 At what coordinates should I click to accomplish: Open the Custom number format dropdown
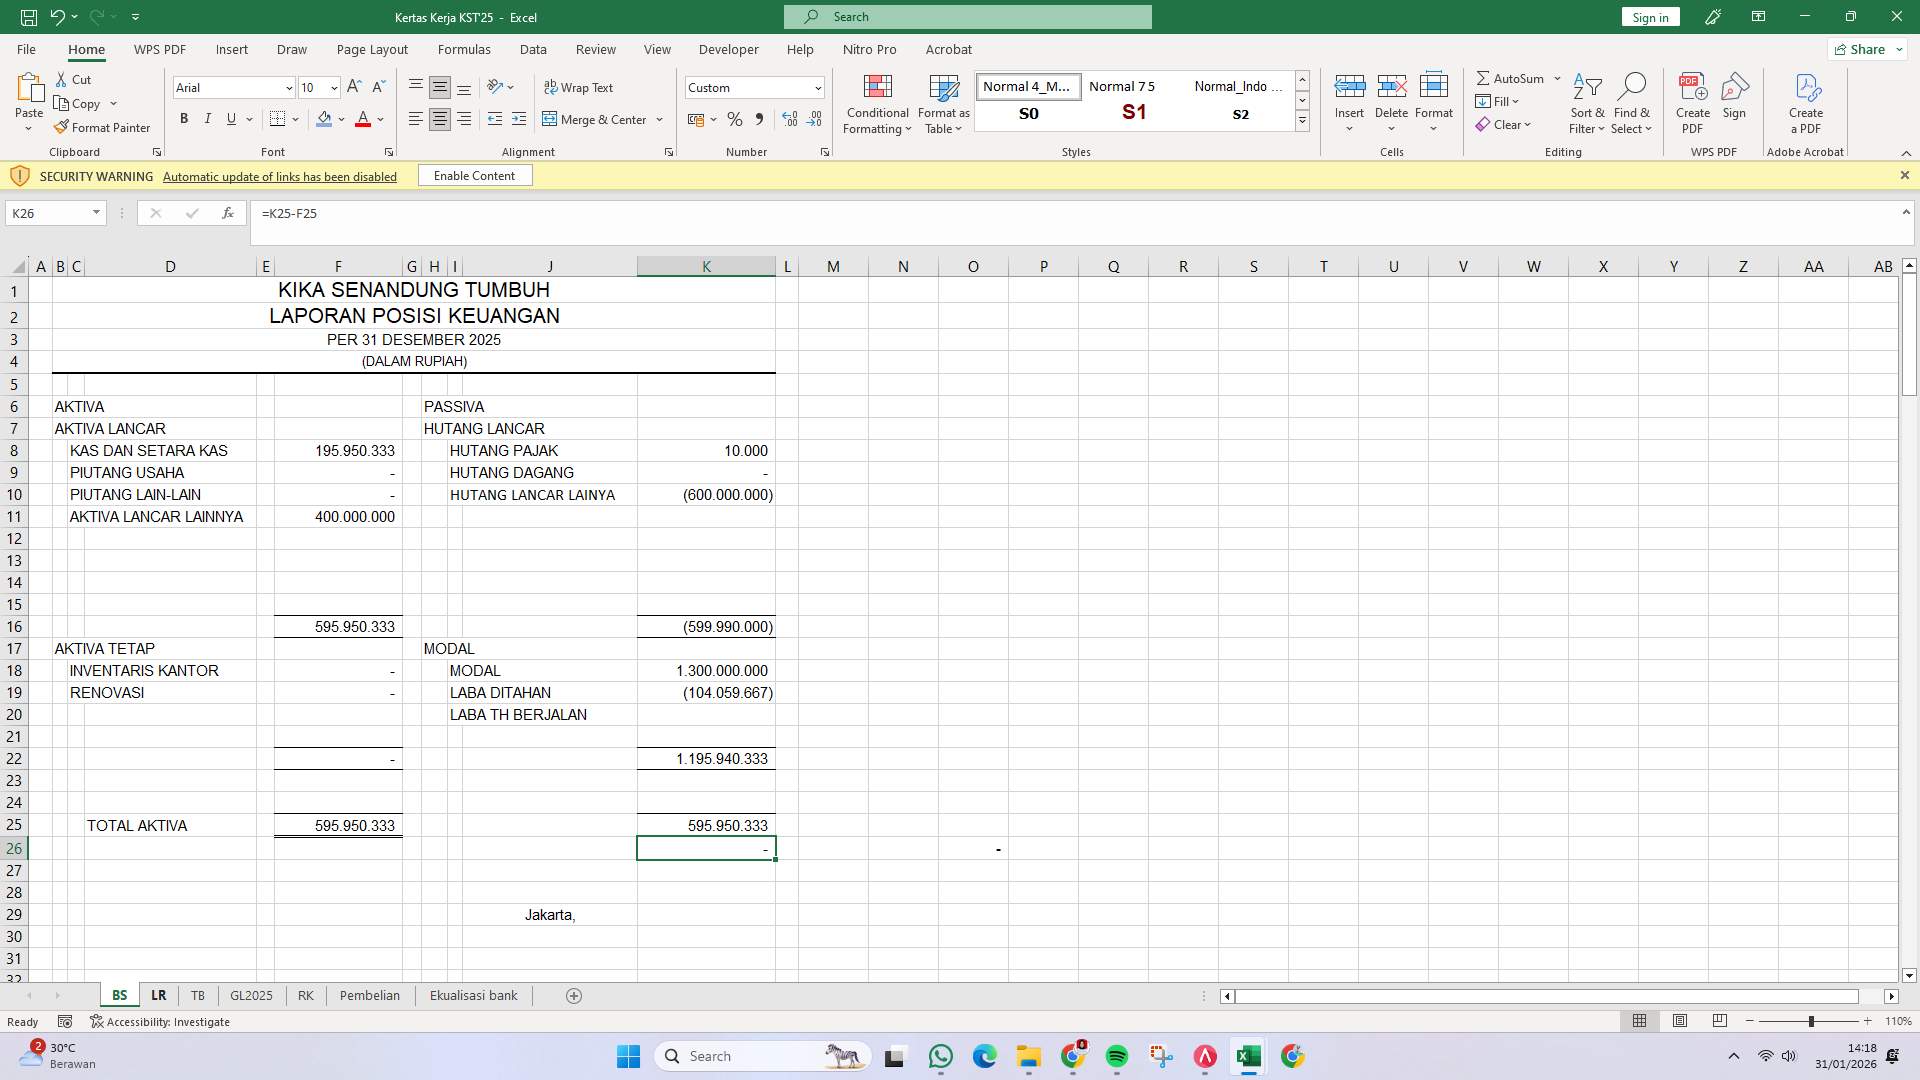pos(816,87)
